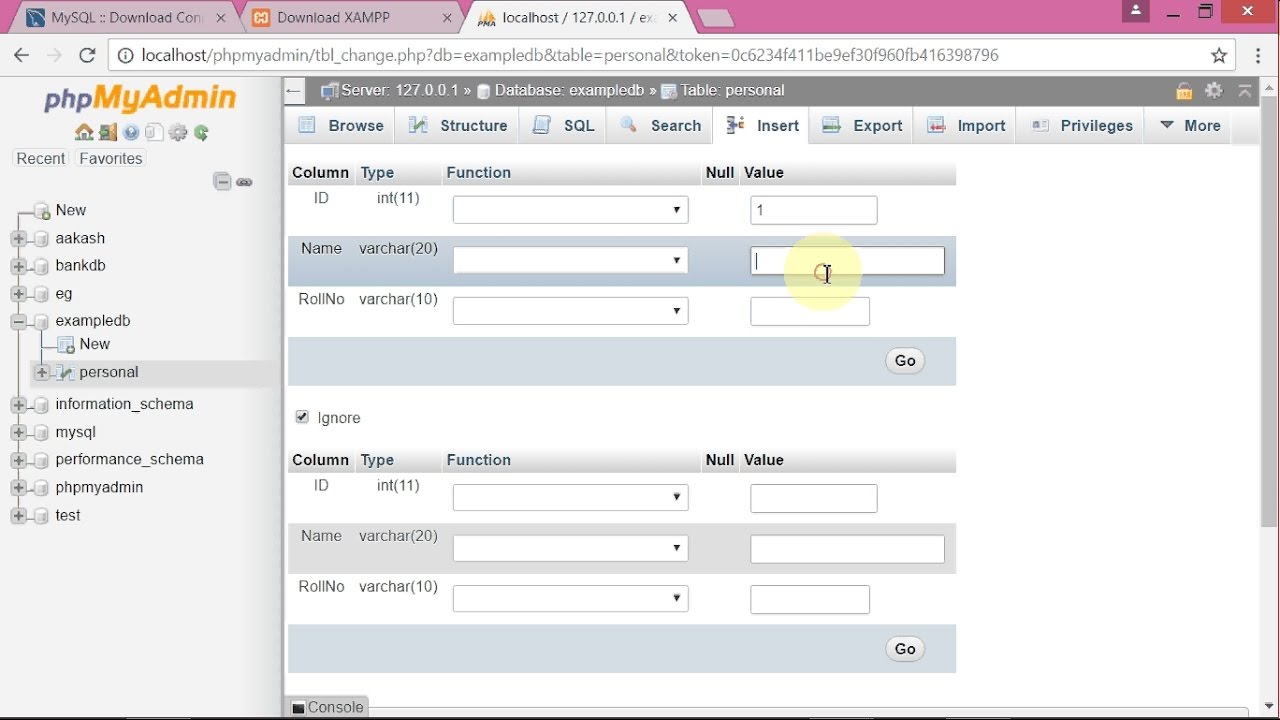This screenshot has width=1280, height=720.
Task: Click top-level New database item
Action: 71,210
